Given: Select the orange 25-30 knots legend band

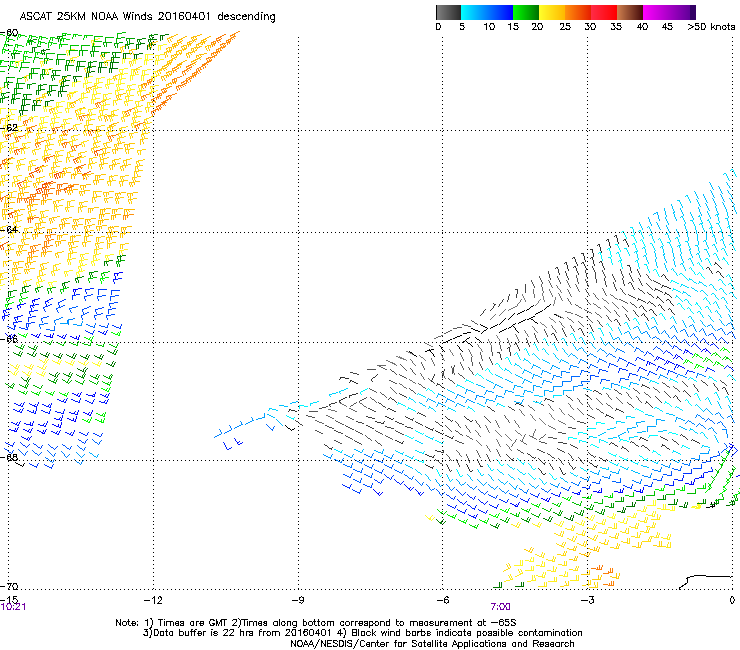Looking at the screenshot, I should click(x=578, y=12).
